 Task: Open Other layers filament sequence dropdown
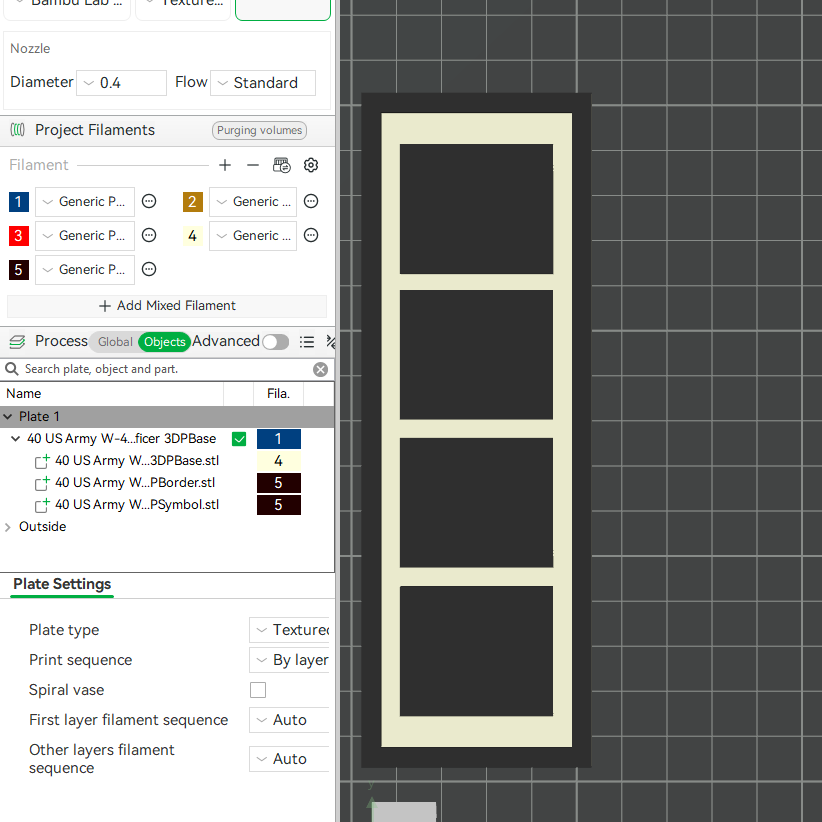tap(289, 759)
